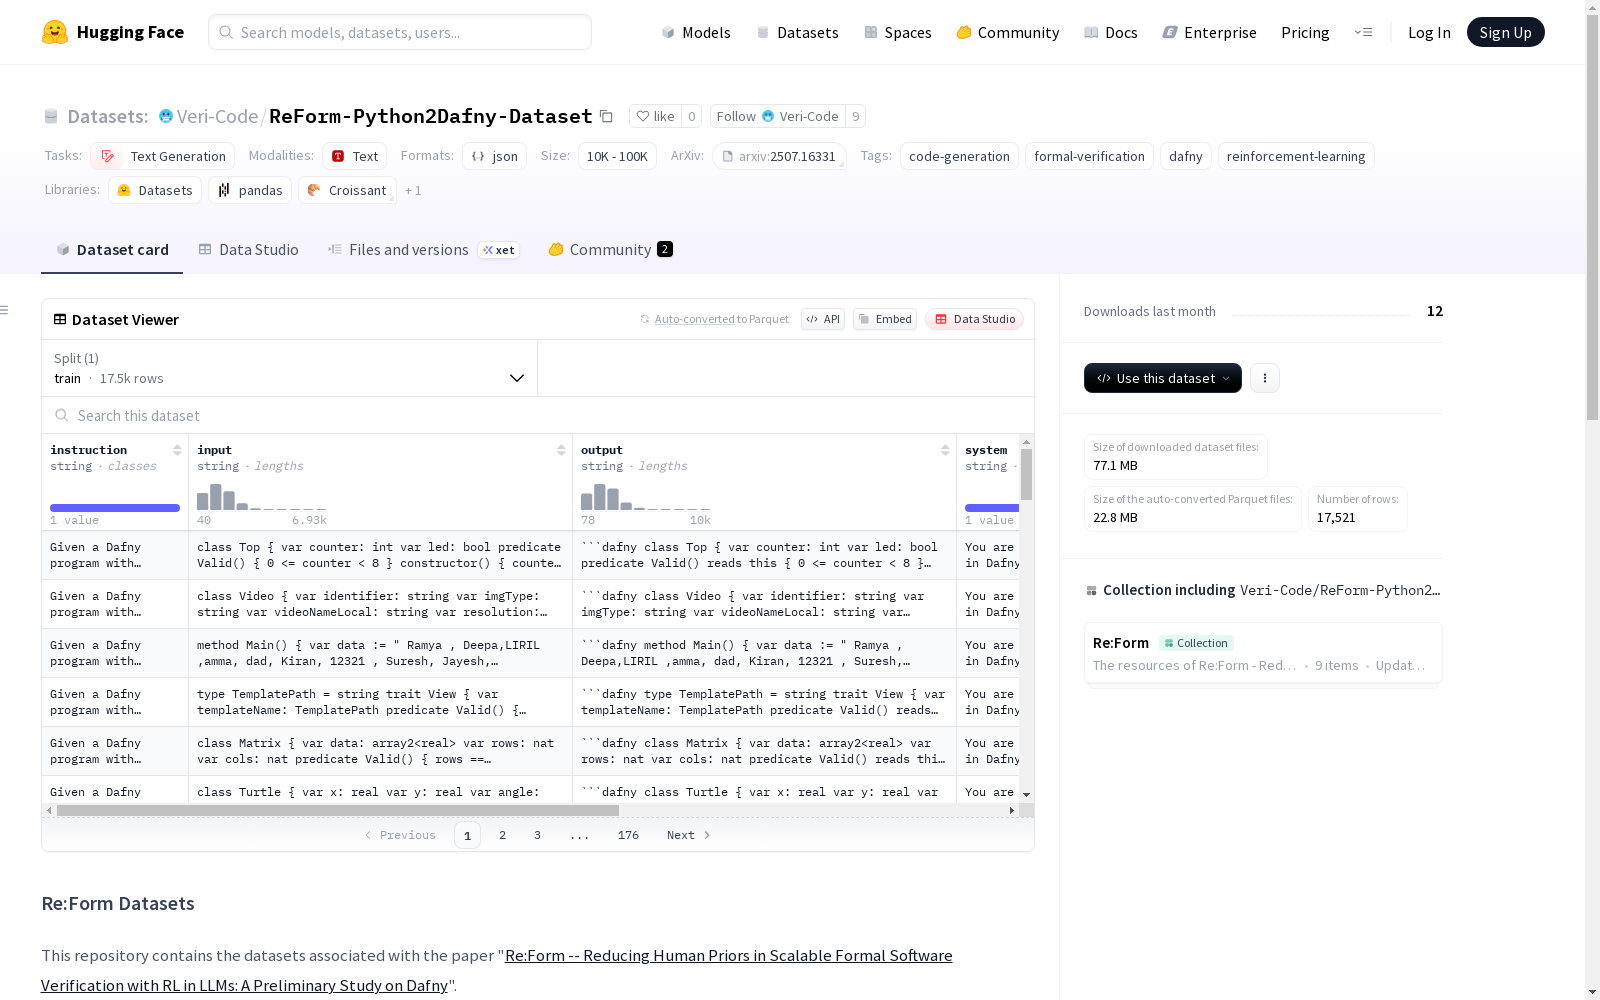Click the table vertical scrollbar
Screen dimensions: 1600x1000
point(1026,474)
